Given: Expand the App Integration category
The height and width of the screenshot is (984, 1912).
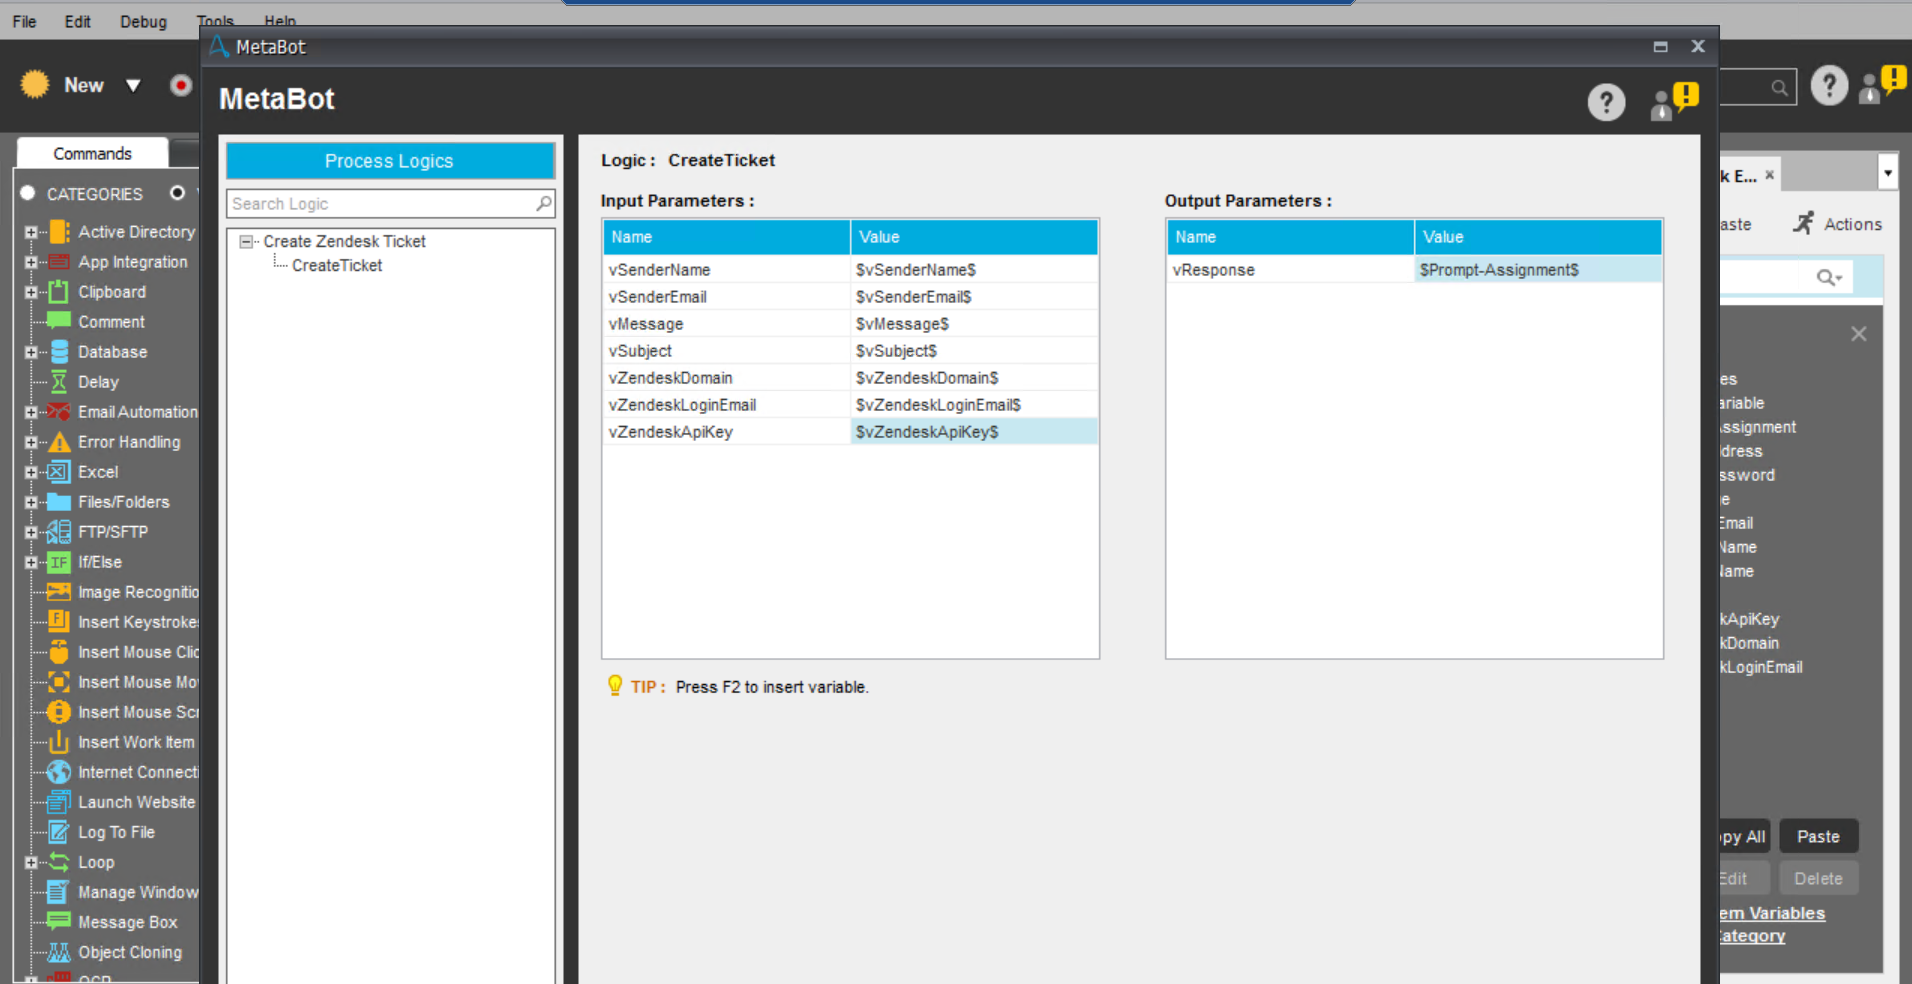Looking at the screenshot, I should 30,262.
